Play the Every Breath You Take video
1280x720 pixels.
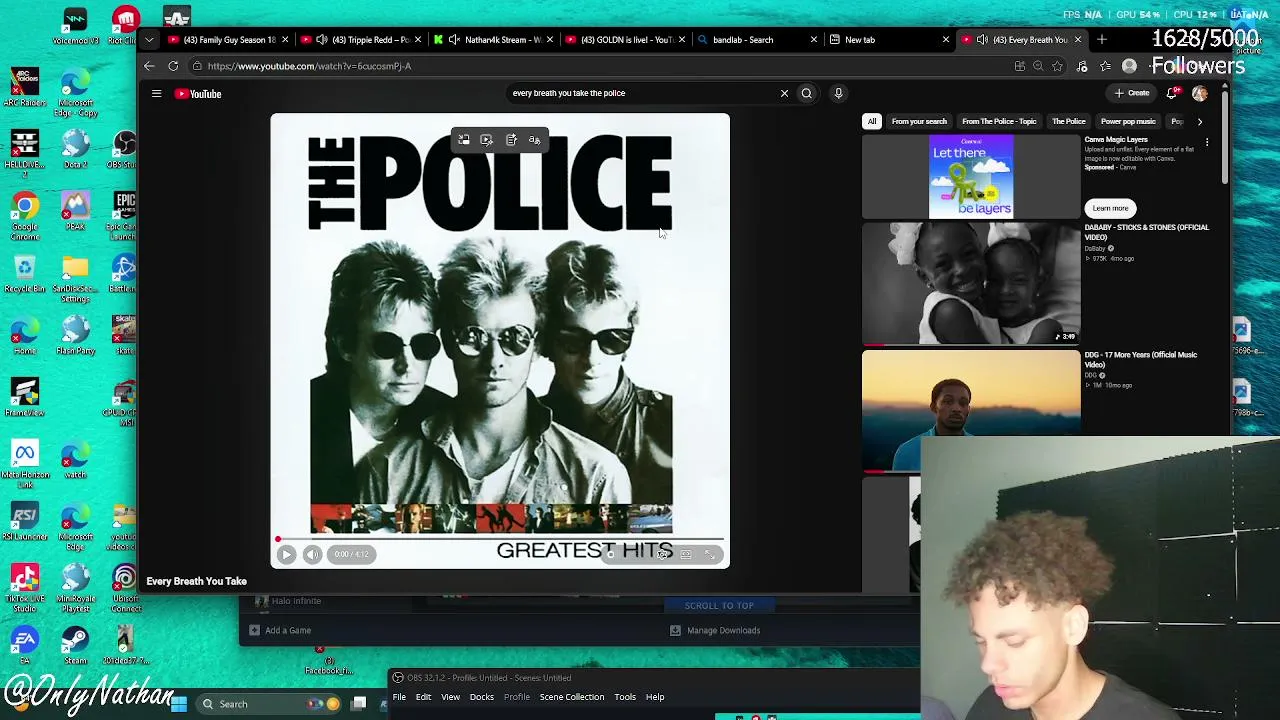coord(286,554)
